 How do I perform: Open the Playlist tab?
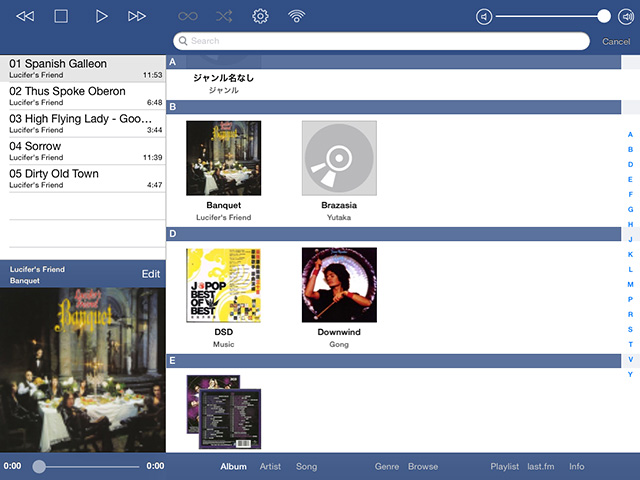coord(504,466)
